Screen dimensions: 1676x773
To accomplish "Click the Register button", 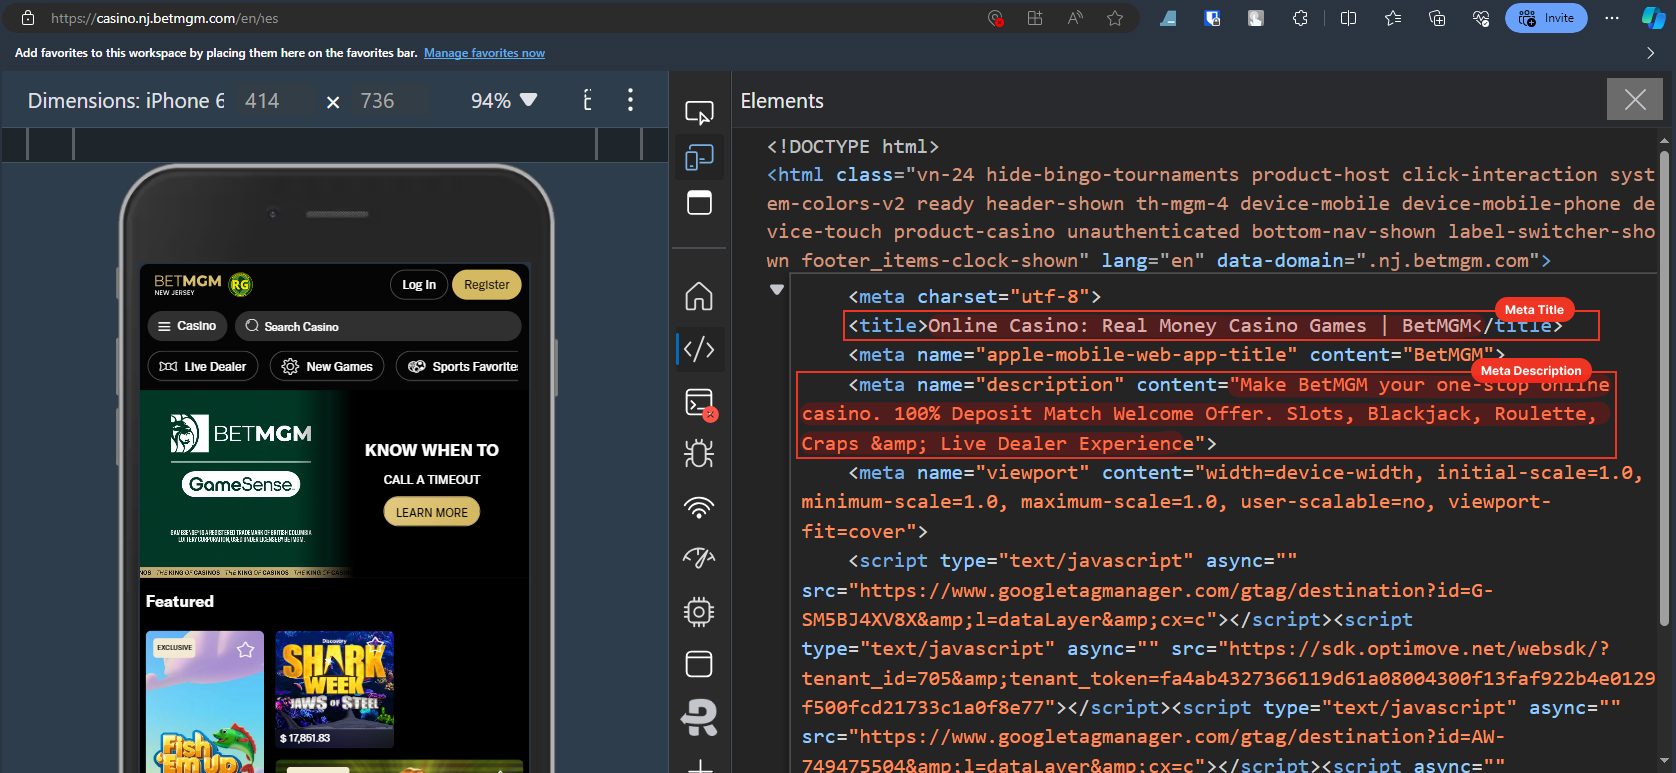I will click(487, 285).
